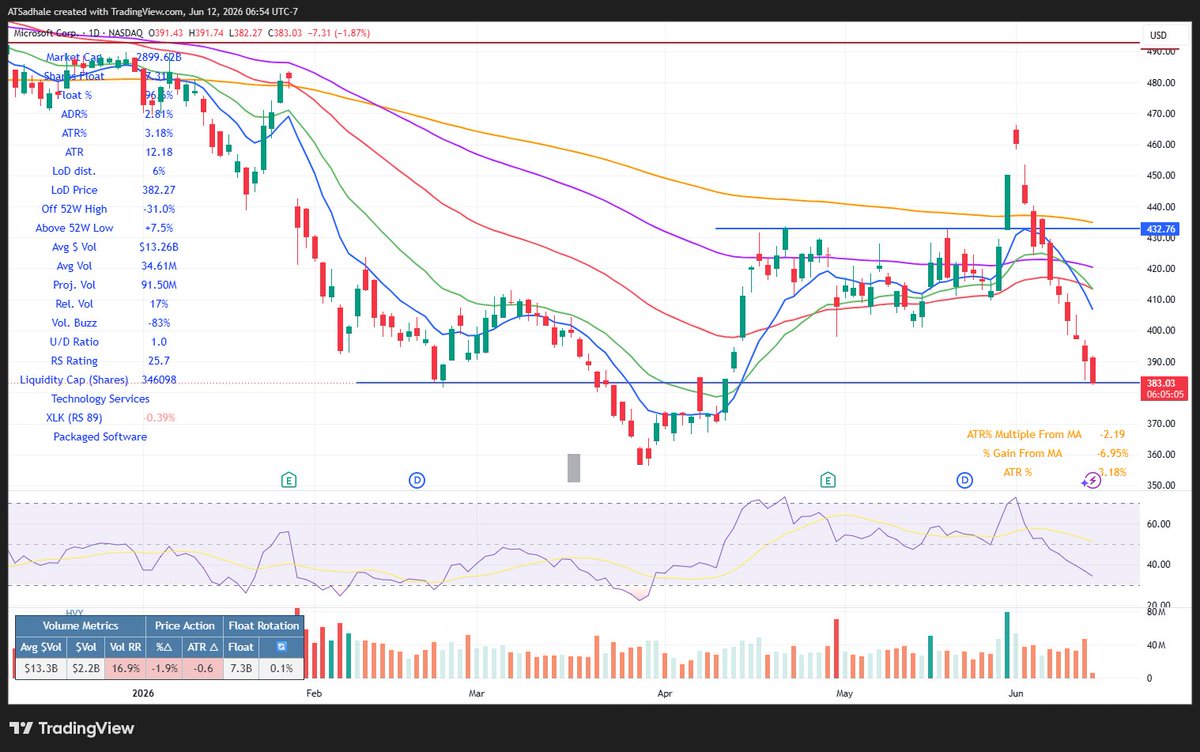Click the earnings E marker near May

click(829, 480)
